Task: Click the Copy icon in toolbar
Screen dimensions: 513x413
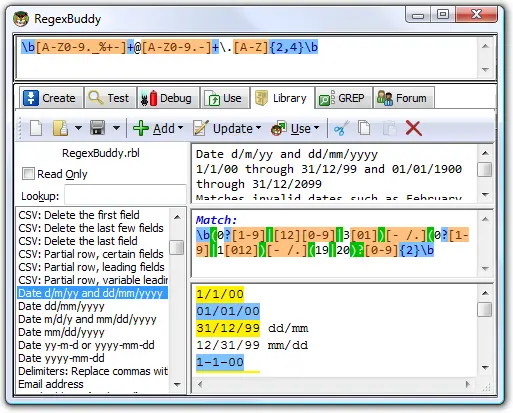Action: 364,128
